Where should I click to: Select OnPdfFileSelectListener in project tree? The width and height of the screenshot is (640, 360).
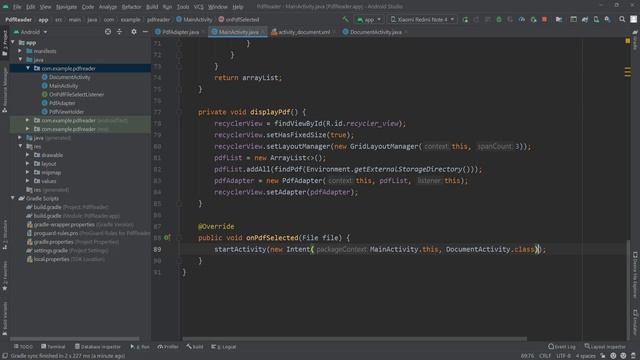coord(76,94)
